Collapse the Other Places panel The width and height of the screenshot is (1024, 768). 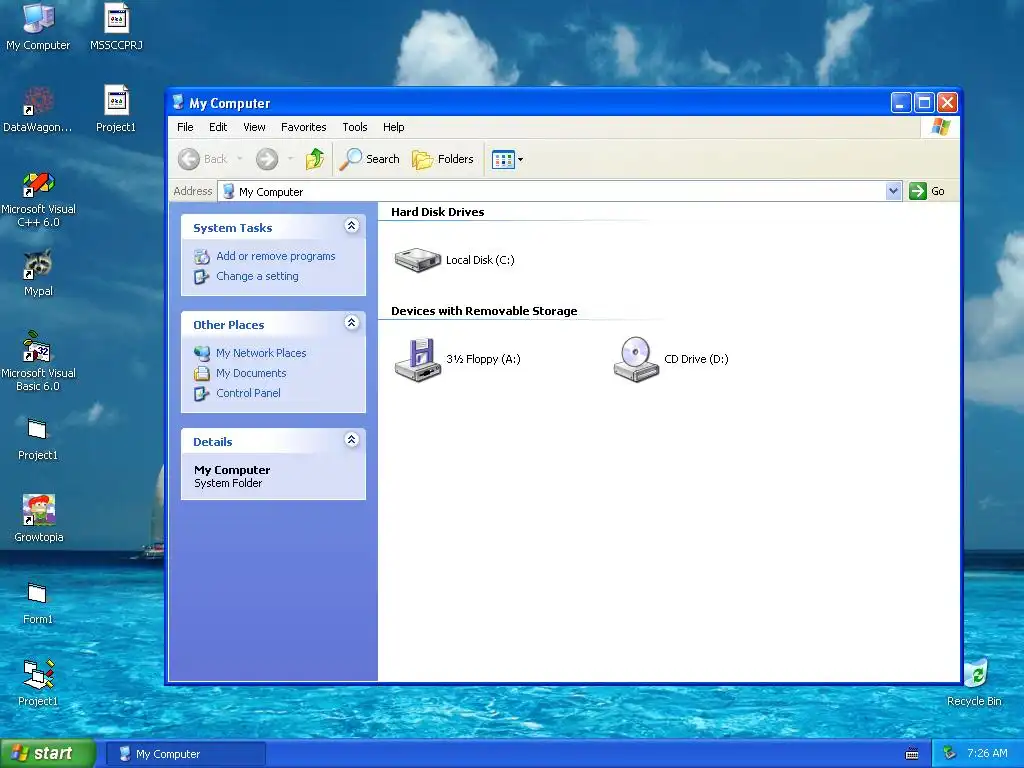coord(351,323)
